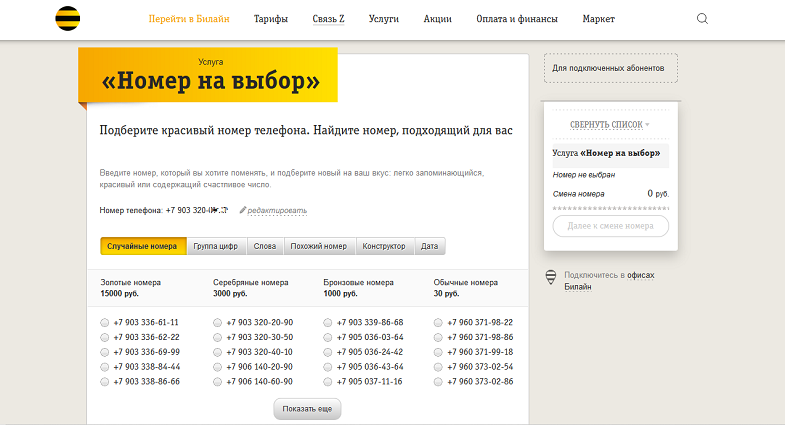Collapse the list via Свернуть список
785x425 pixels.
coord(609,125)
